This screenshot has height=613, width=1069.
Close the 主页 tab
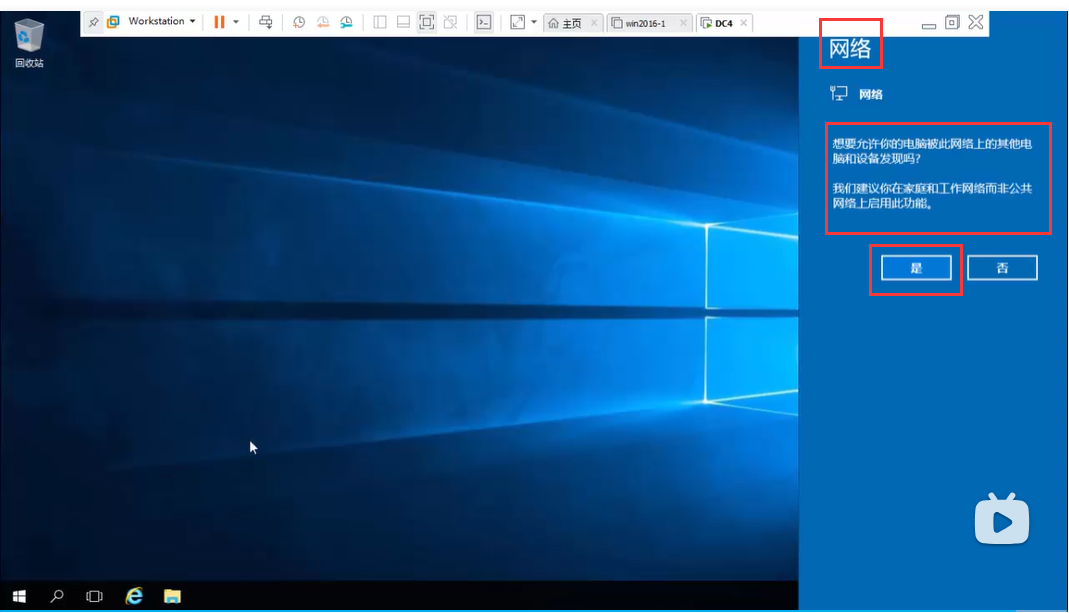(x=594, y=23)
